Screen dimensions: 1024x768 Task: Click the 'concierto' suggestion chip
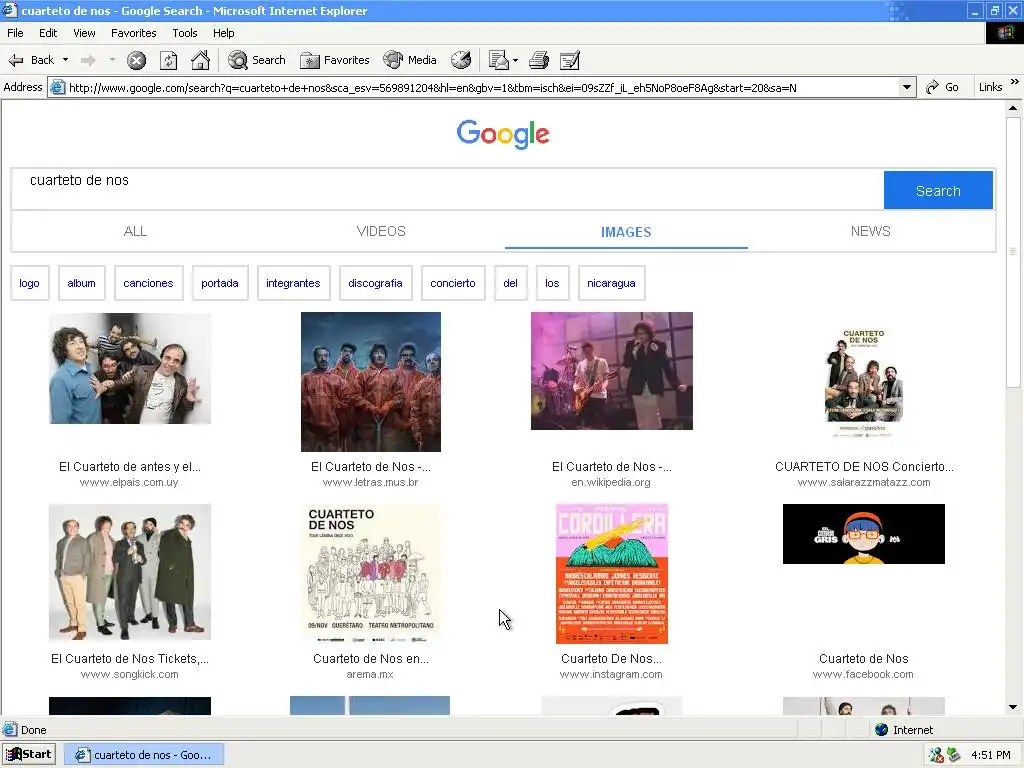tap(453, 283)
